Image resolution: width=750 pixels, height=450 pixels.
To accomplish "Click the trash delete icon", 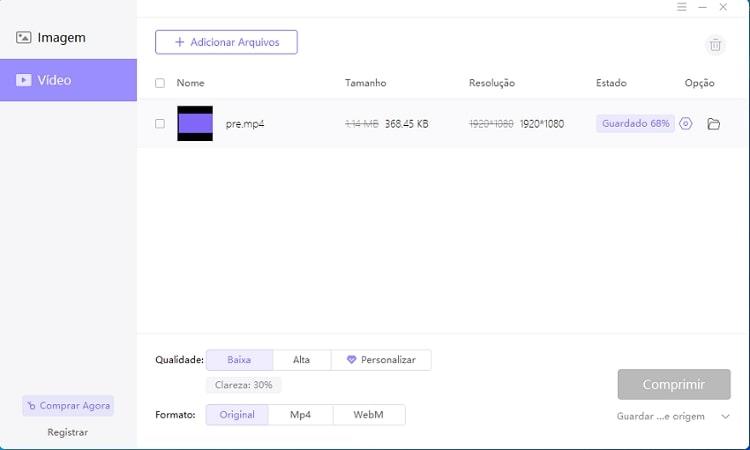I will pyautogui.click(x=715, y=44).
